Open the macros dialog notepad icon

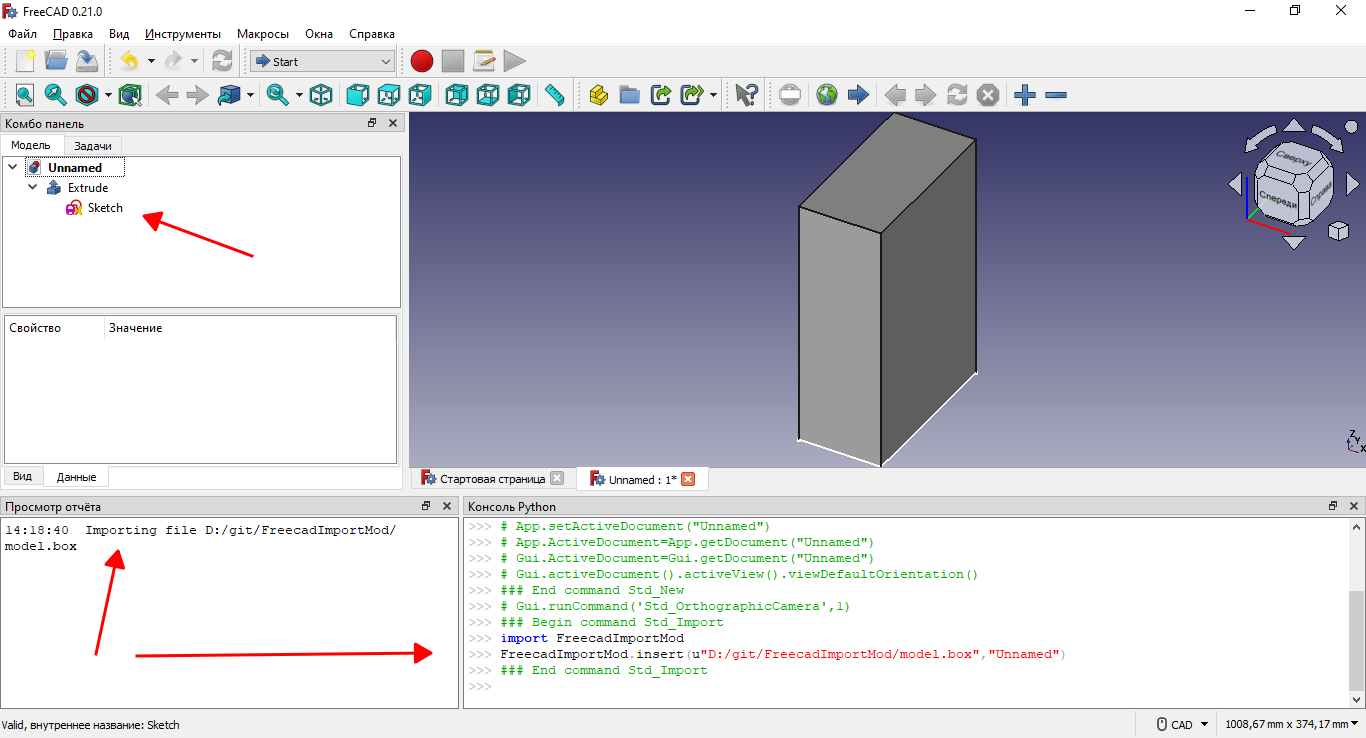coord(484,61)
